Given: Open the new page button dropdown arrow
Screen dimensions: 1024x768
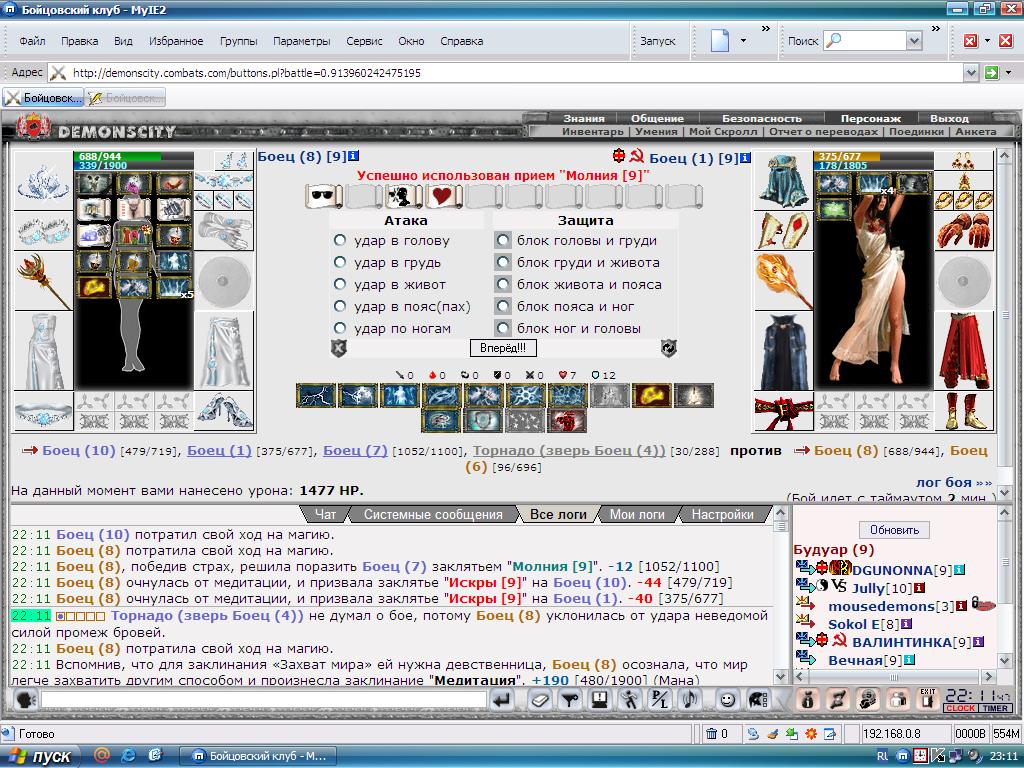Looking at the screenshot, I should (x=743, y=40).
